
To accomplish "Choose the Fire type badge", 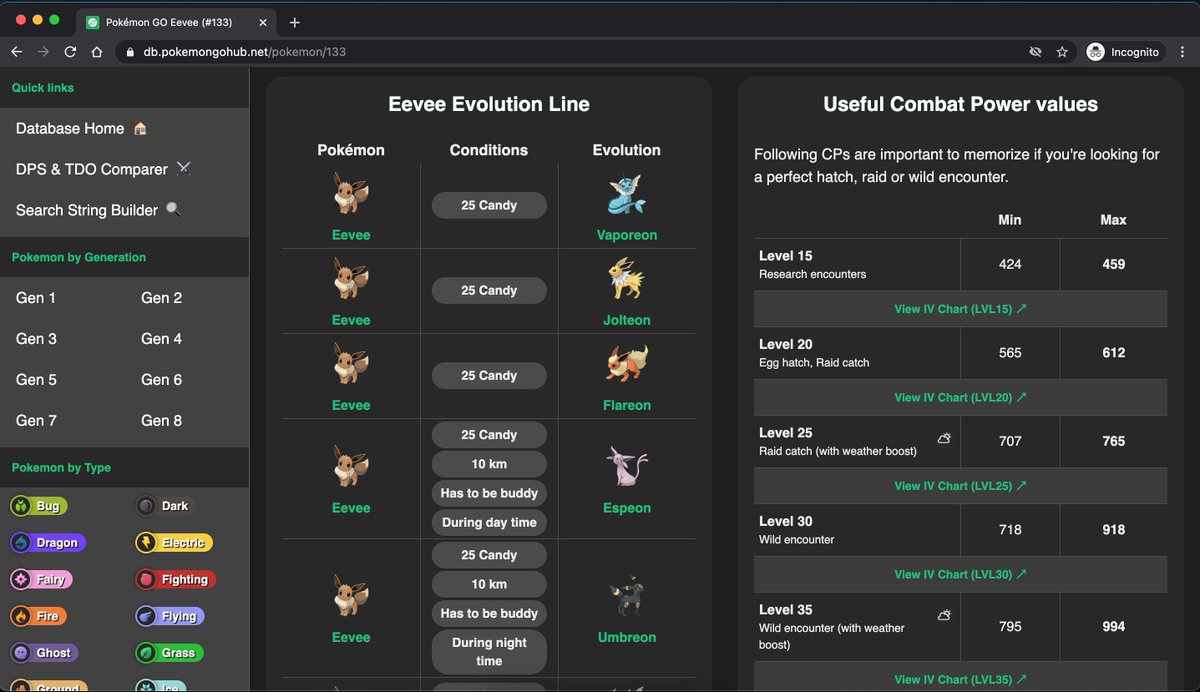I will [38, 617].
